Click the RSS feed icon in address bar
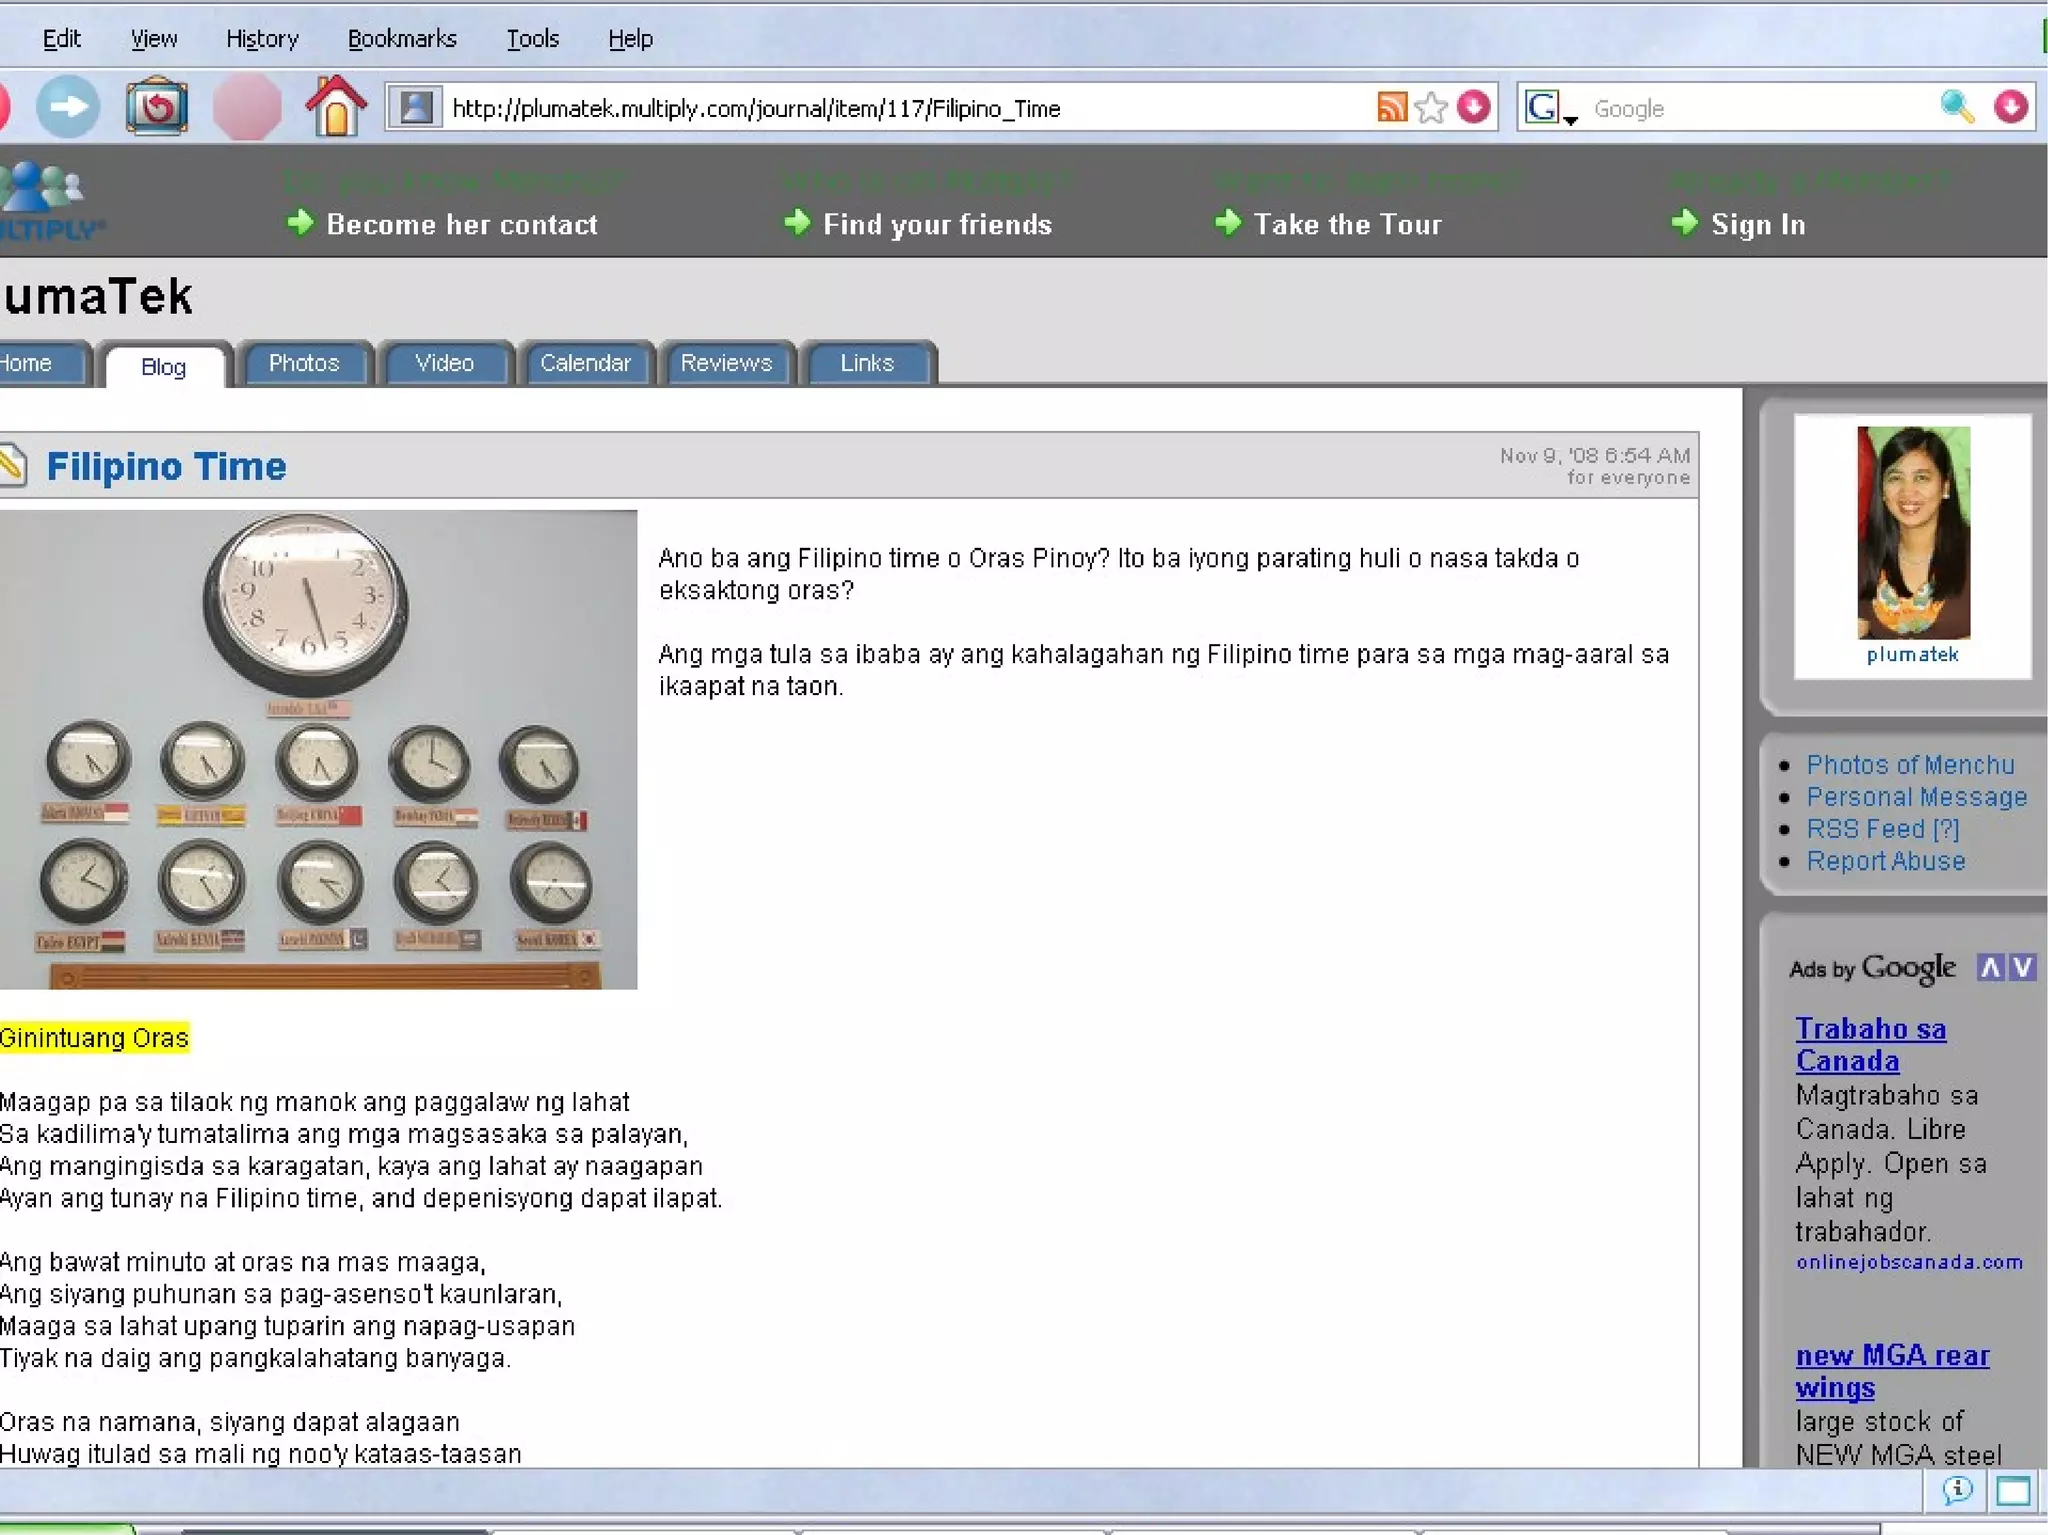The width and height of the screenshot is (2048, 1535). coord(1391,107)
